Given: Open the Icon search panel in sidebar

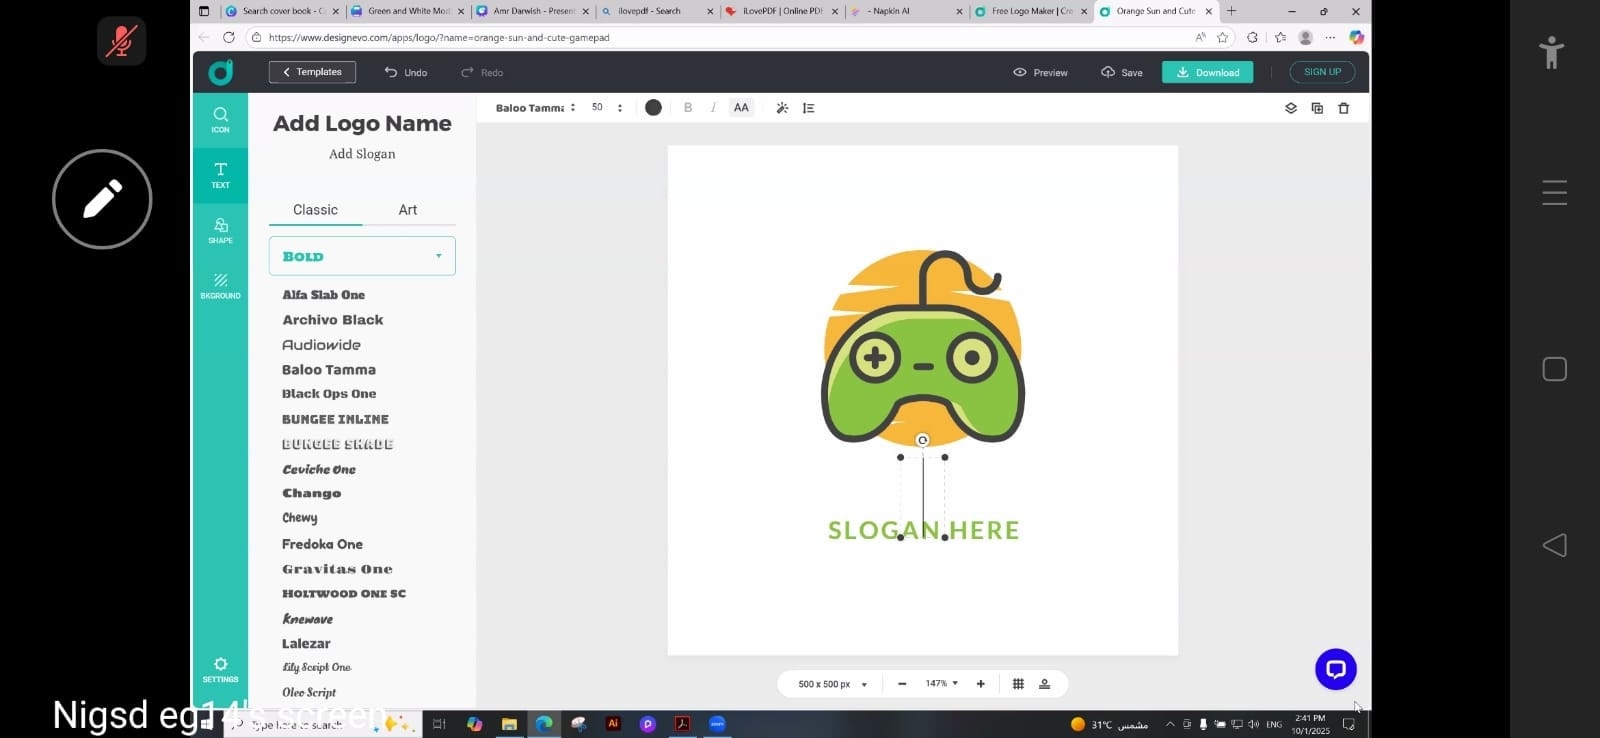Looking at the screenshot, I should pyautogui.click(x=220, y=119).
